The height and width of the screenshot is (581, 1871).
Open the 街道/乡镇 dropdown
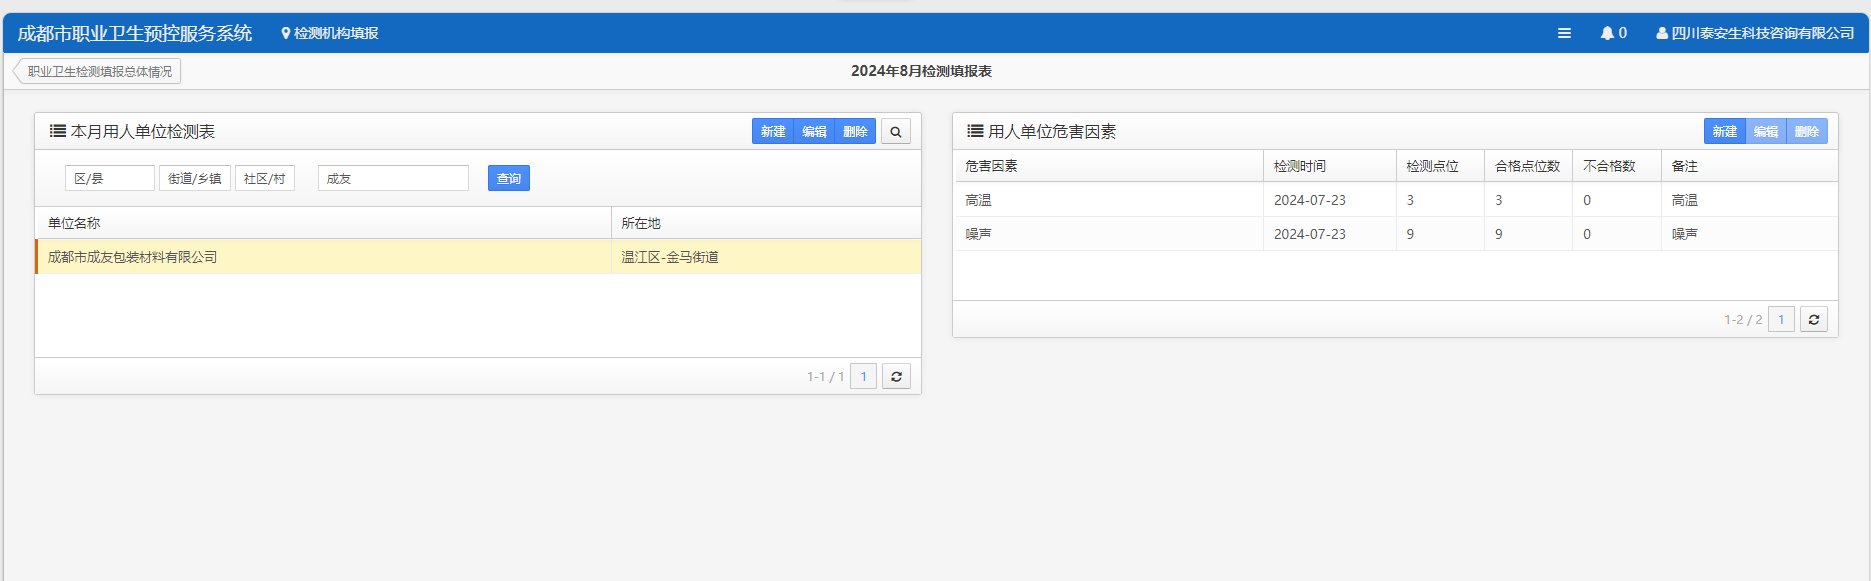195,179
